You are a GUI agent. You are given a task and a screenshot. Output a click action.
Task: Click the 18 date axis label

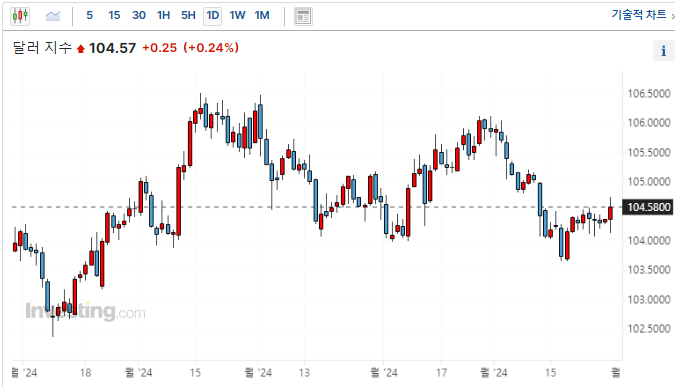[x=85, y=372]
